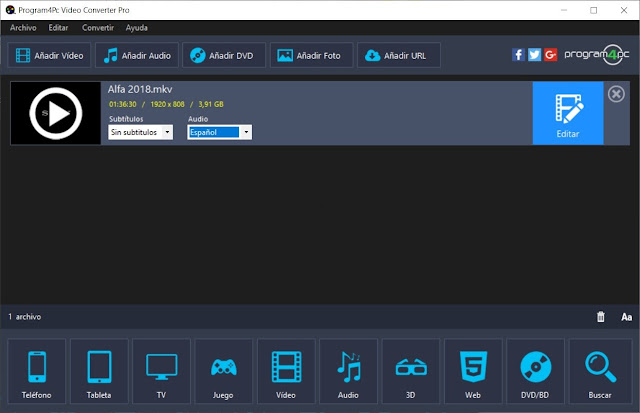Select the Teléfono output category

(x=37, y=371)
